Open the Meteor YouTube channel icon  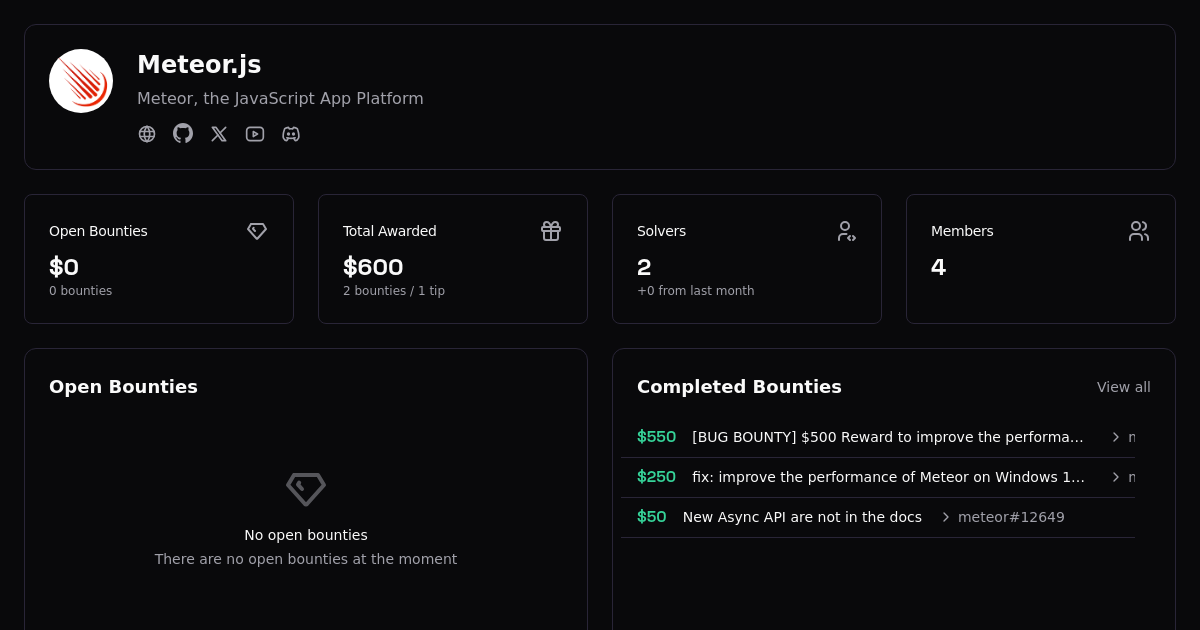click(x=255, y=134)
